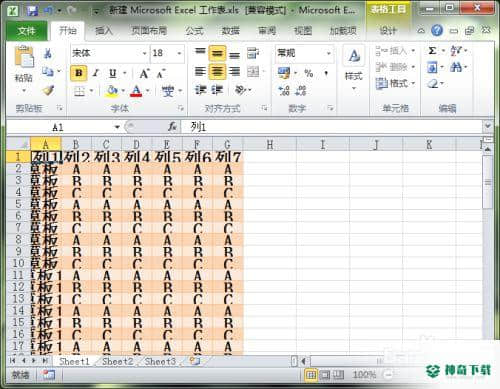Click the Find binoculars icon
Screen dimensions: 500x389
[455, 67]
